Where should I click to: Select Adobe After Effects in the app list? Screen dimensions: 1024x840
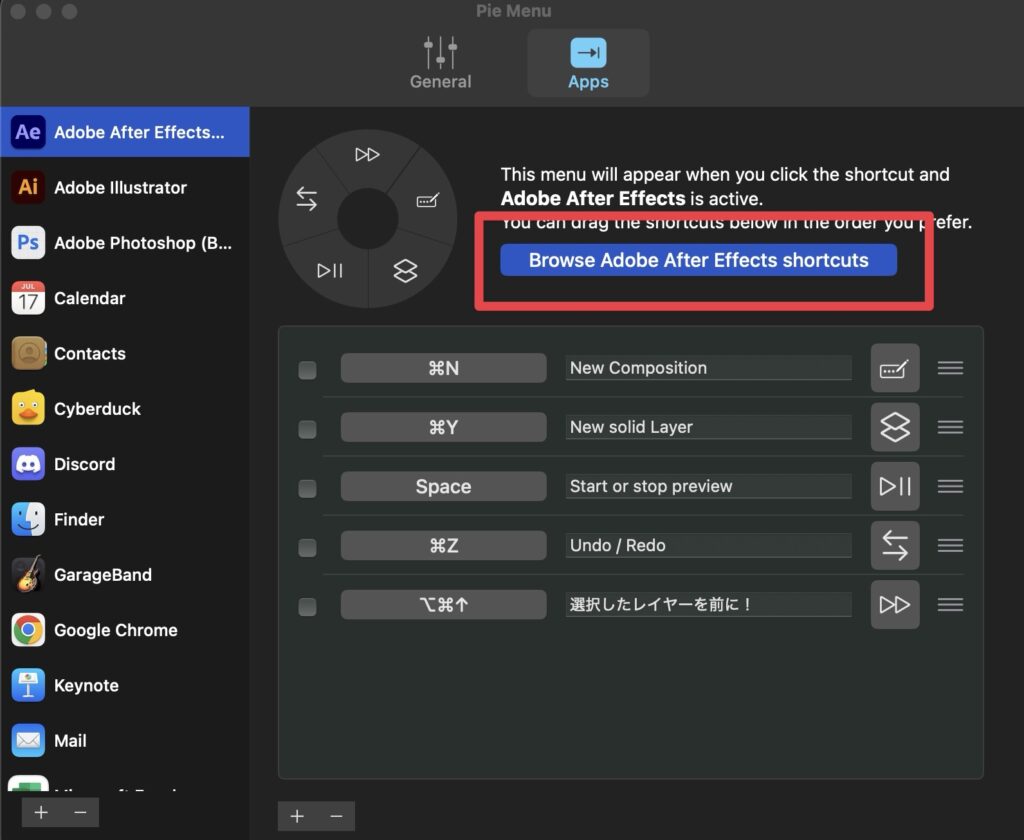pyautogui.click(x=125, y=132)
